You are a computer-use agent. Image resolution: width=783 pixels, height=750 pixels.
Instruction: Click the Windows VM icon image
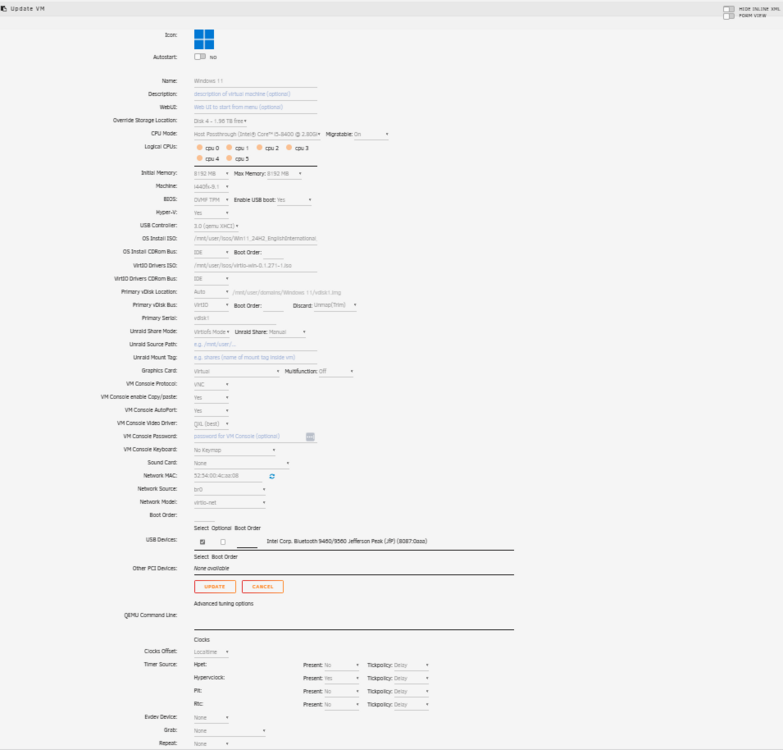204,39
